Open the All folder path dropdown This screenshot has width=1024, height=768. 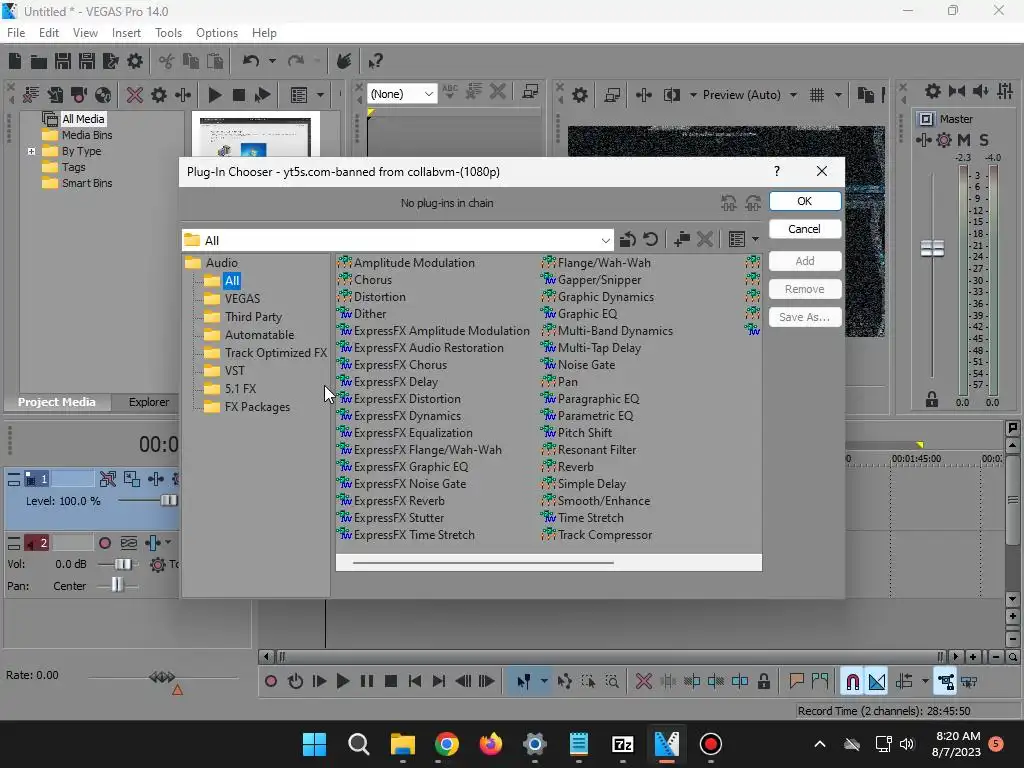click(x=605, y=240)
